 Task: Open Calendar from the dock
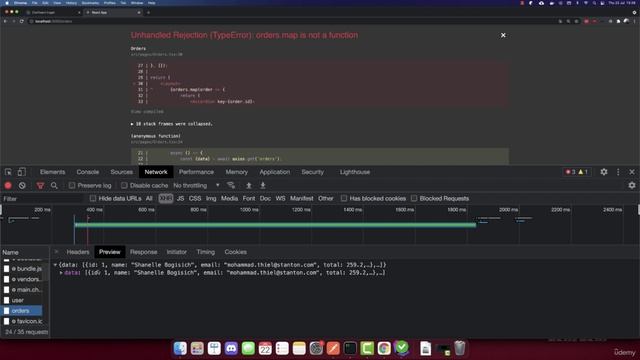point(265,348)
